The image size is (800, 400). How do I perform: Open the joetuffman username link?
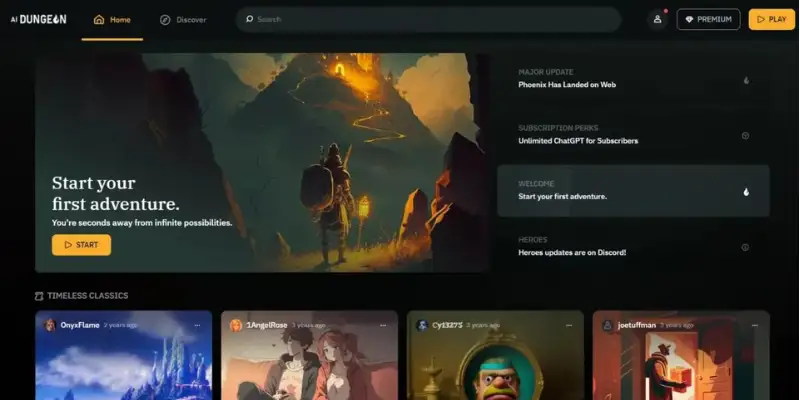[636, 325]
